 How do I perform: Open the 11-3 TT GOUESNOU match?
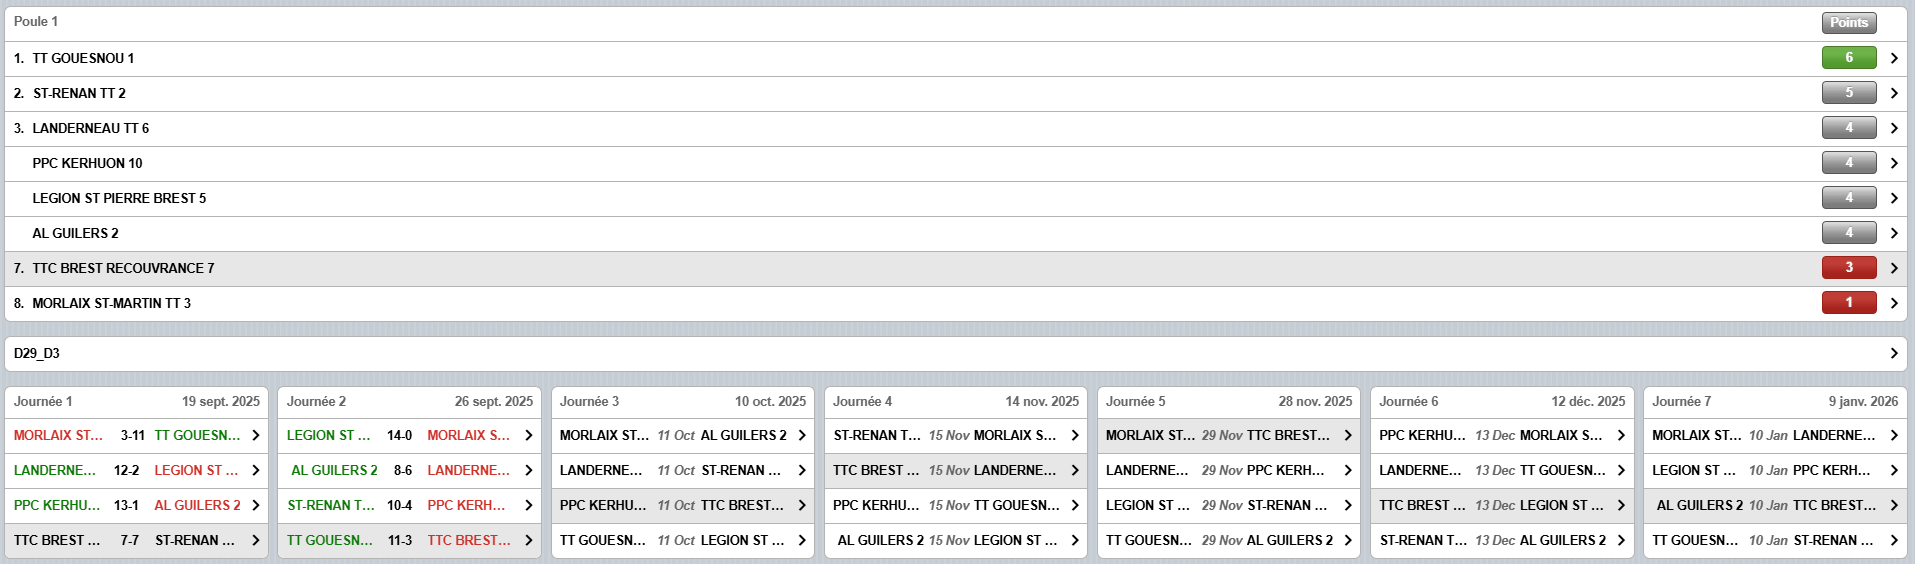529,540
